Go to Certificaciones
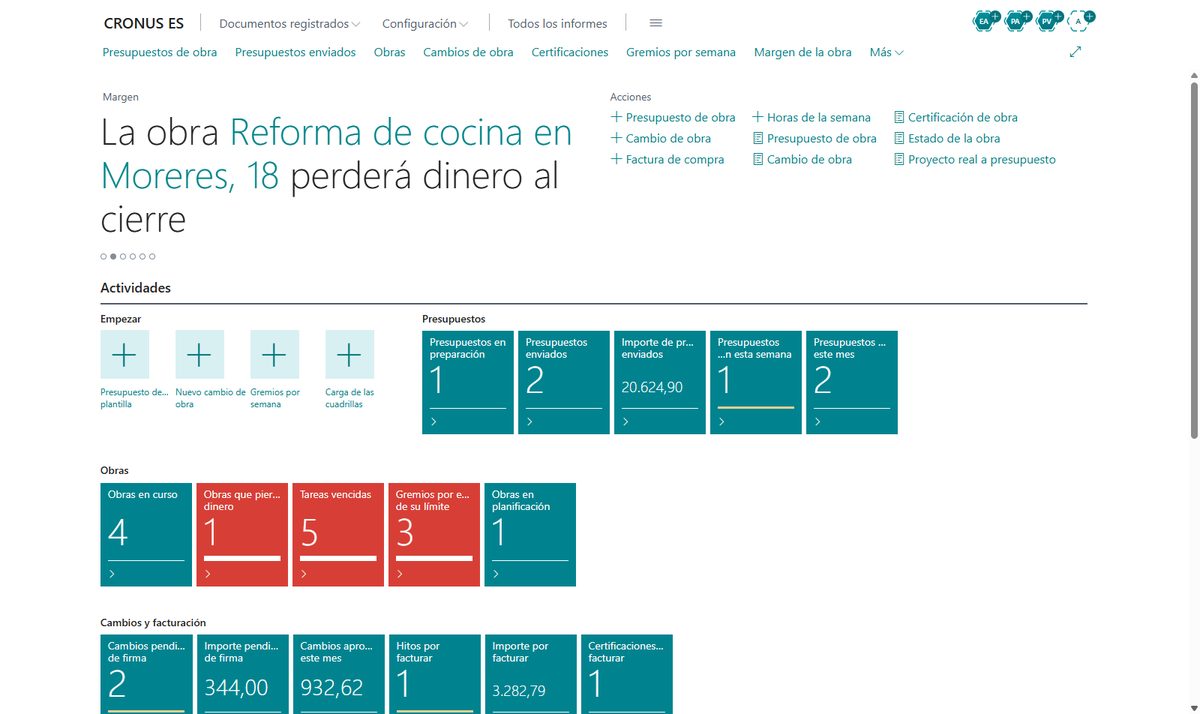Screen dimensions: 1200x714 pyautogui.click(x=570, y=52)
